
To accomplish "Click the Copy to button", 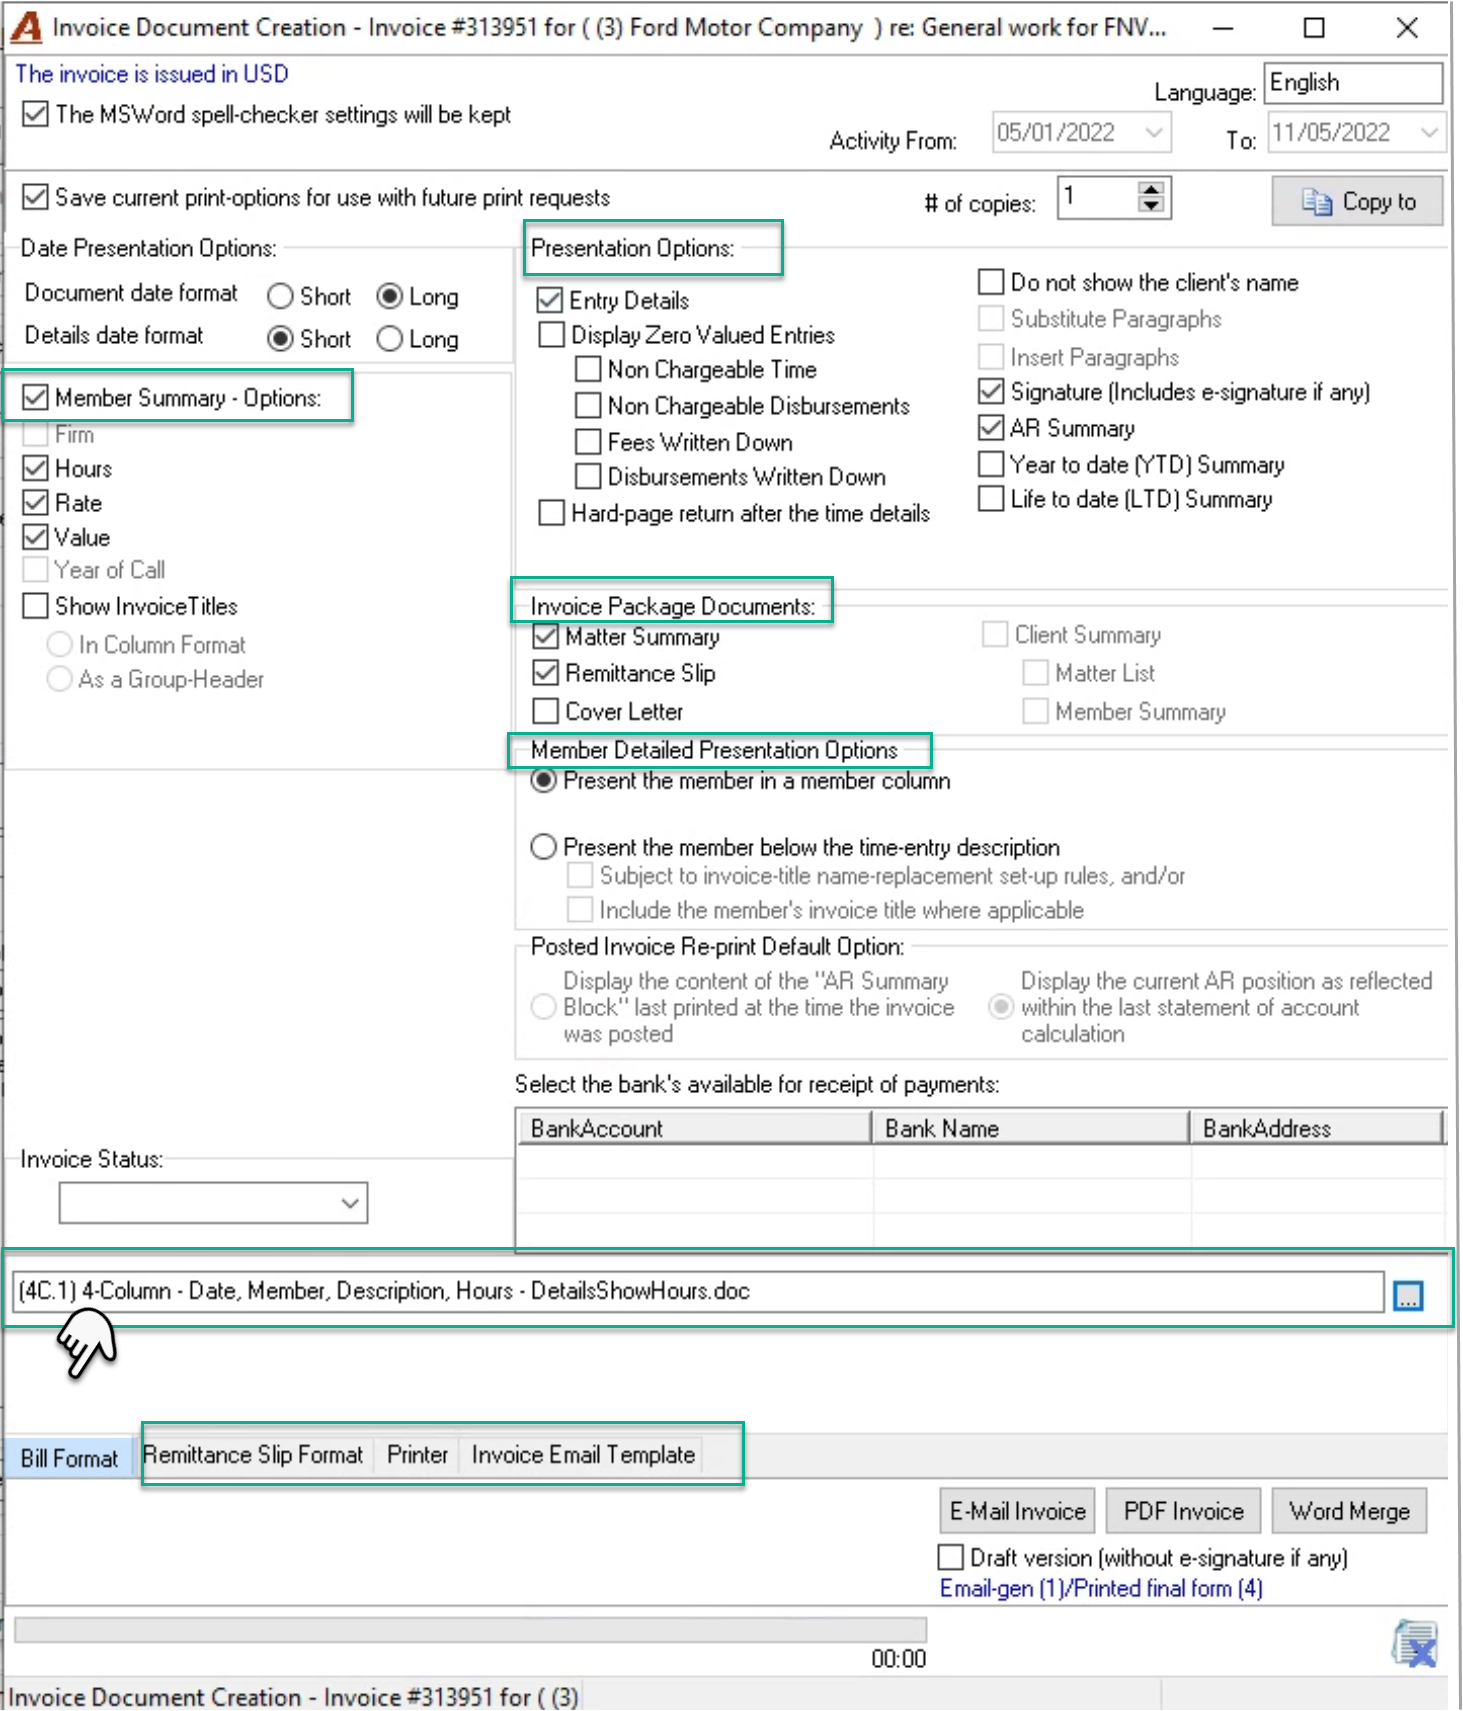I will [x=1358, y=201].
